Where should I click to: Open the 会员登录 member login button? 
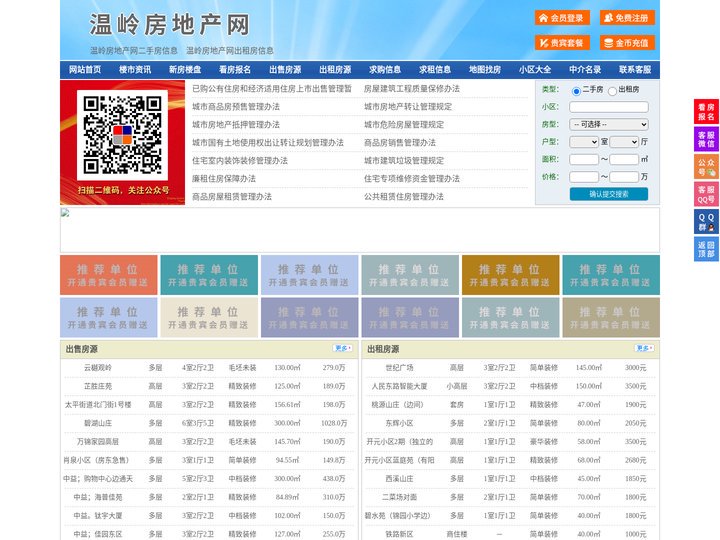562,18
